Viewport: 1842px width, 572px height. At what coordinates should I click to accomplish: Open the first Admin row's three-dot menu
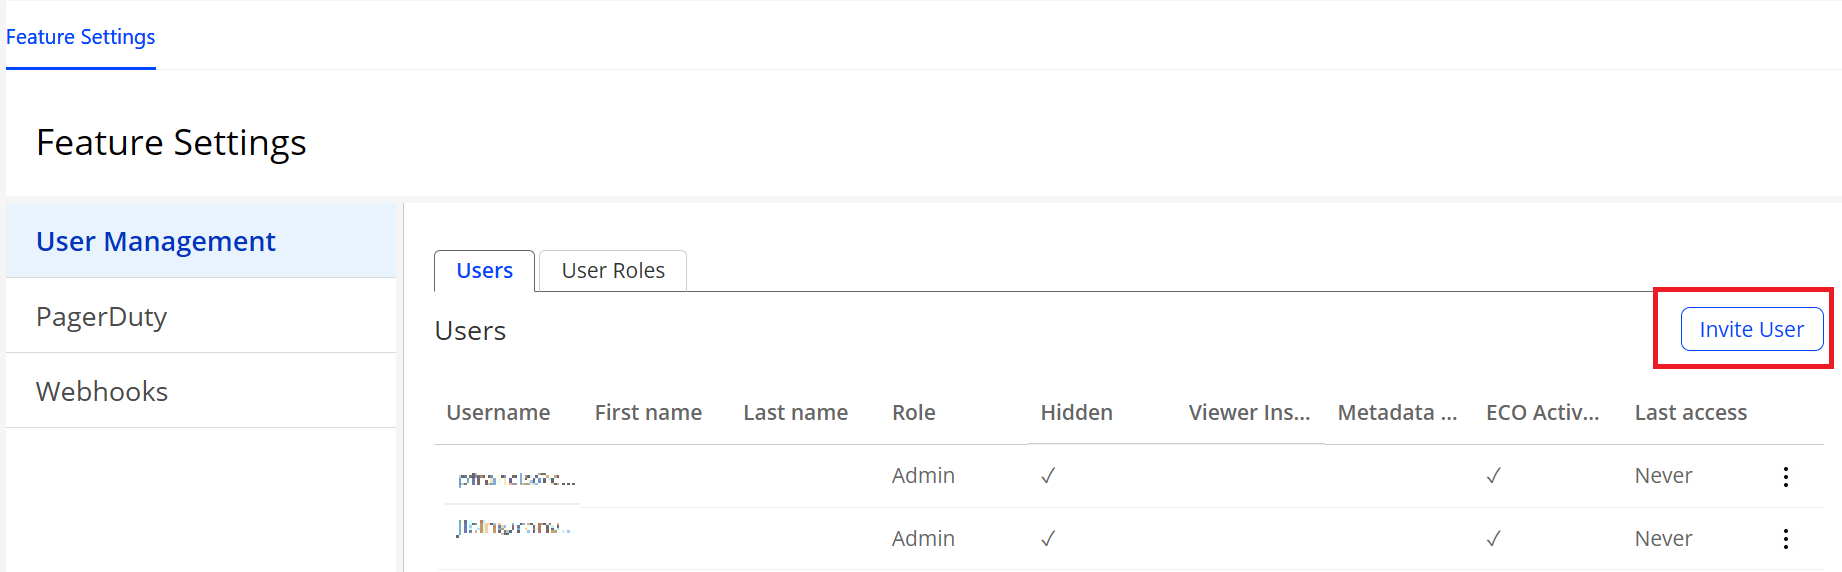1785,477
